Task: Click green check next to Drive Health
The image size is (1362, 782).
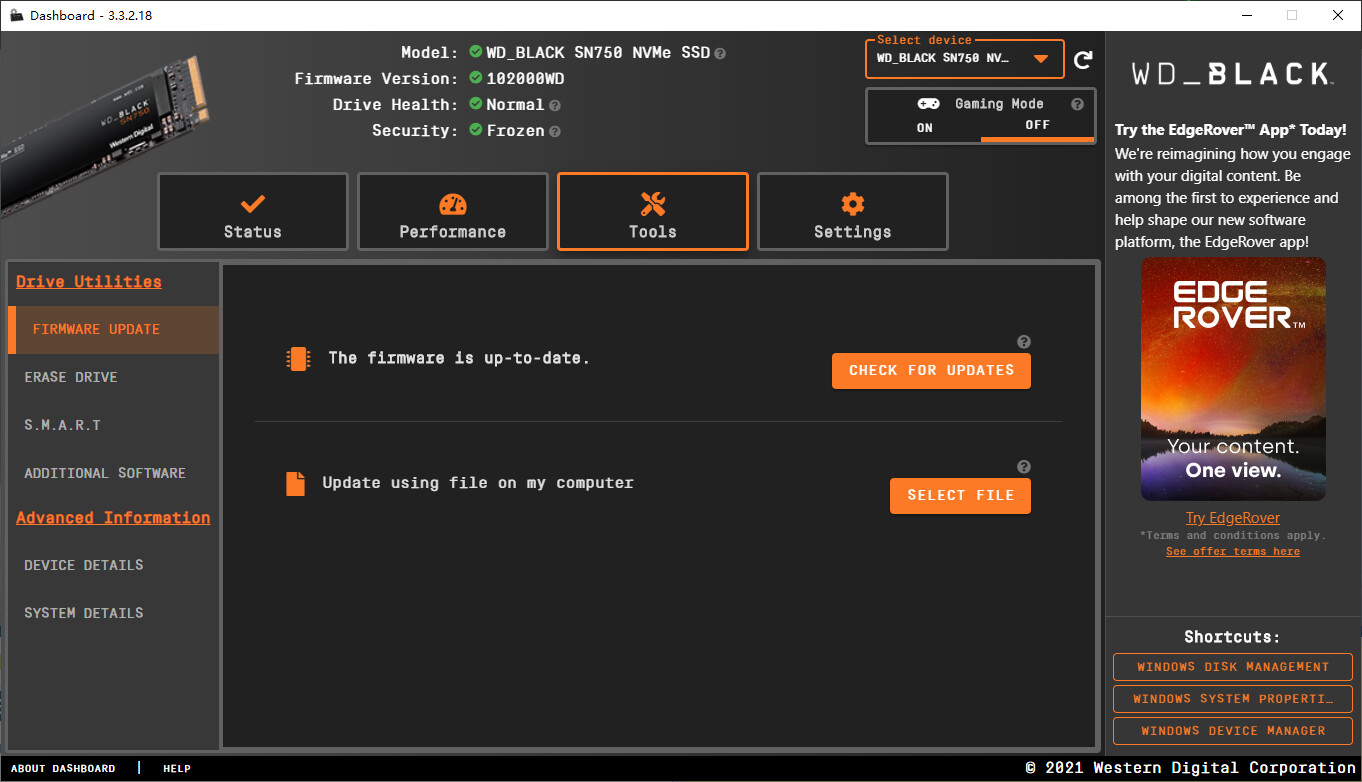Action: click(x=476, y=104)
